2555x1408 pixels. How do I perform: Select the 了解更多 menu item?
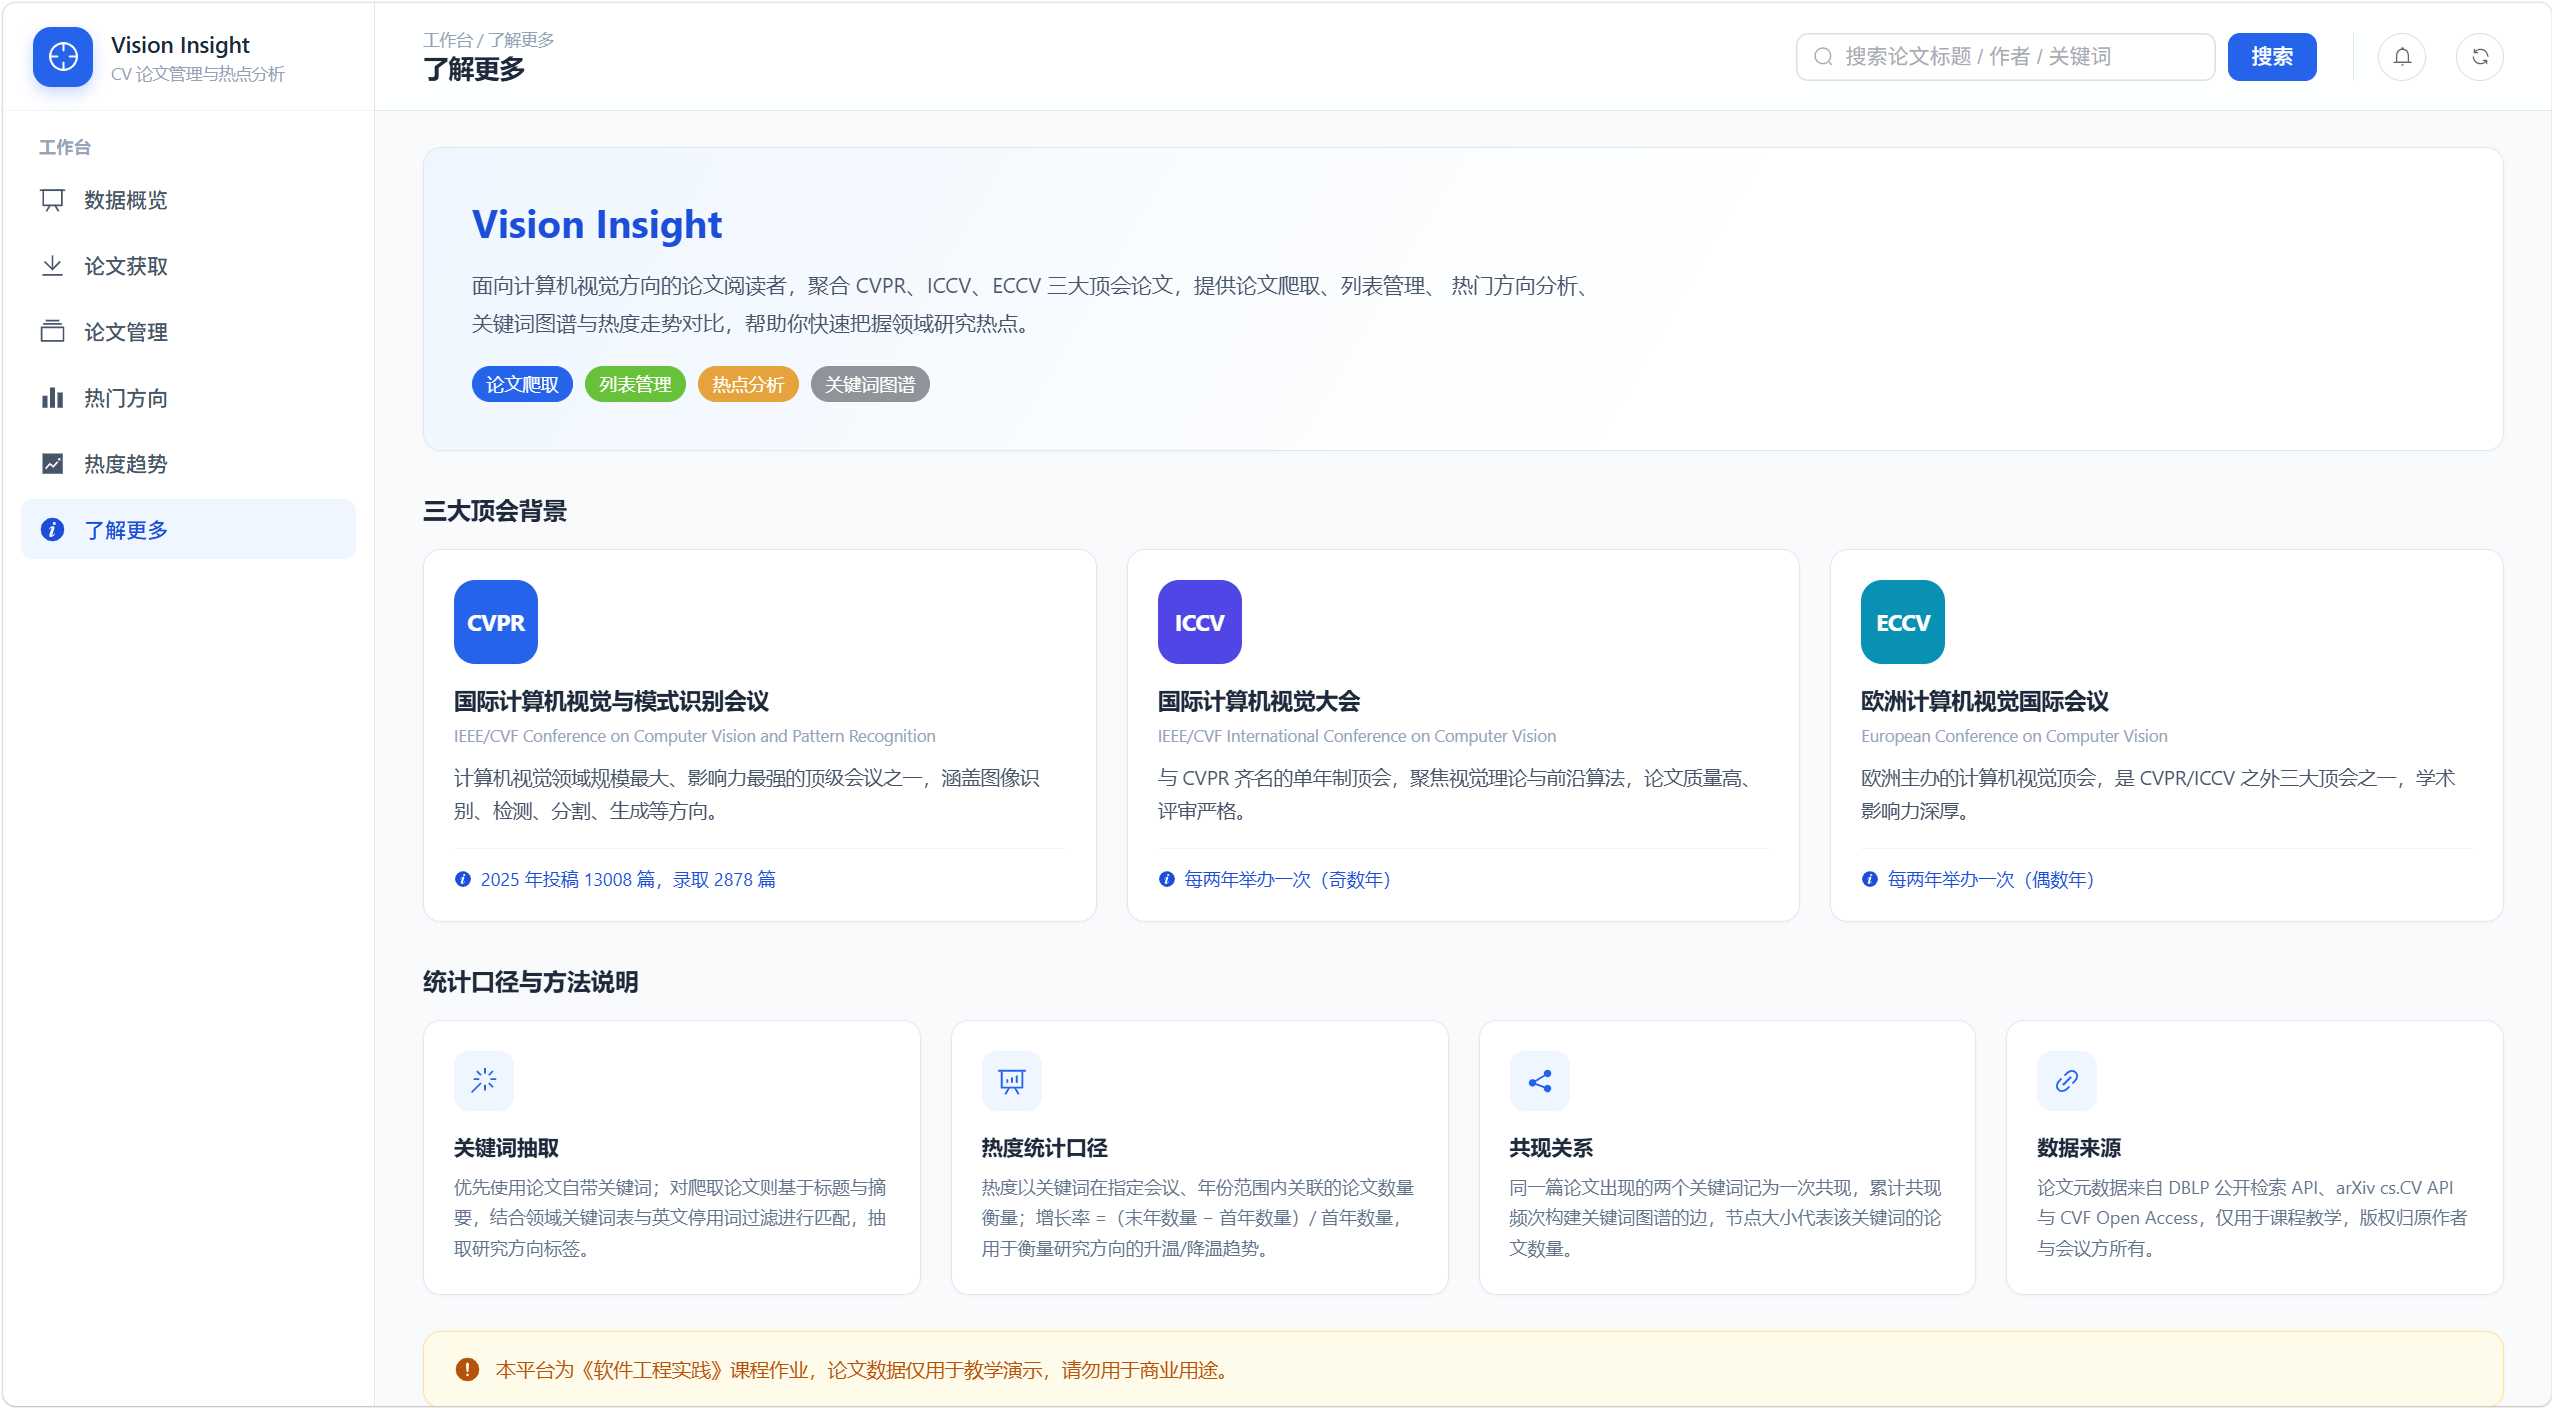188,530
